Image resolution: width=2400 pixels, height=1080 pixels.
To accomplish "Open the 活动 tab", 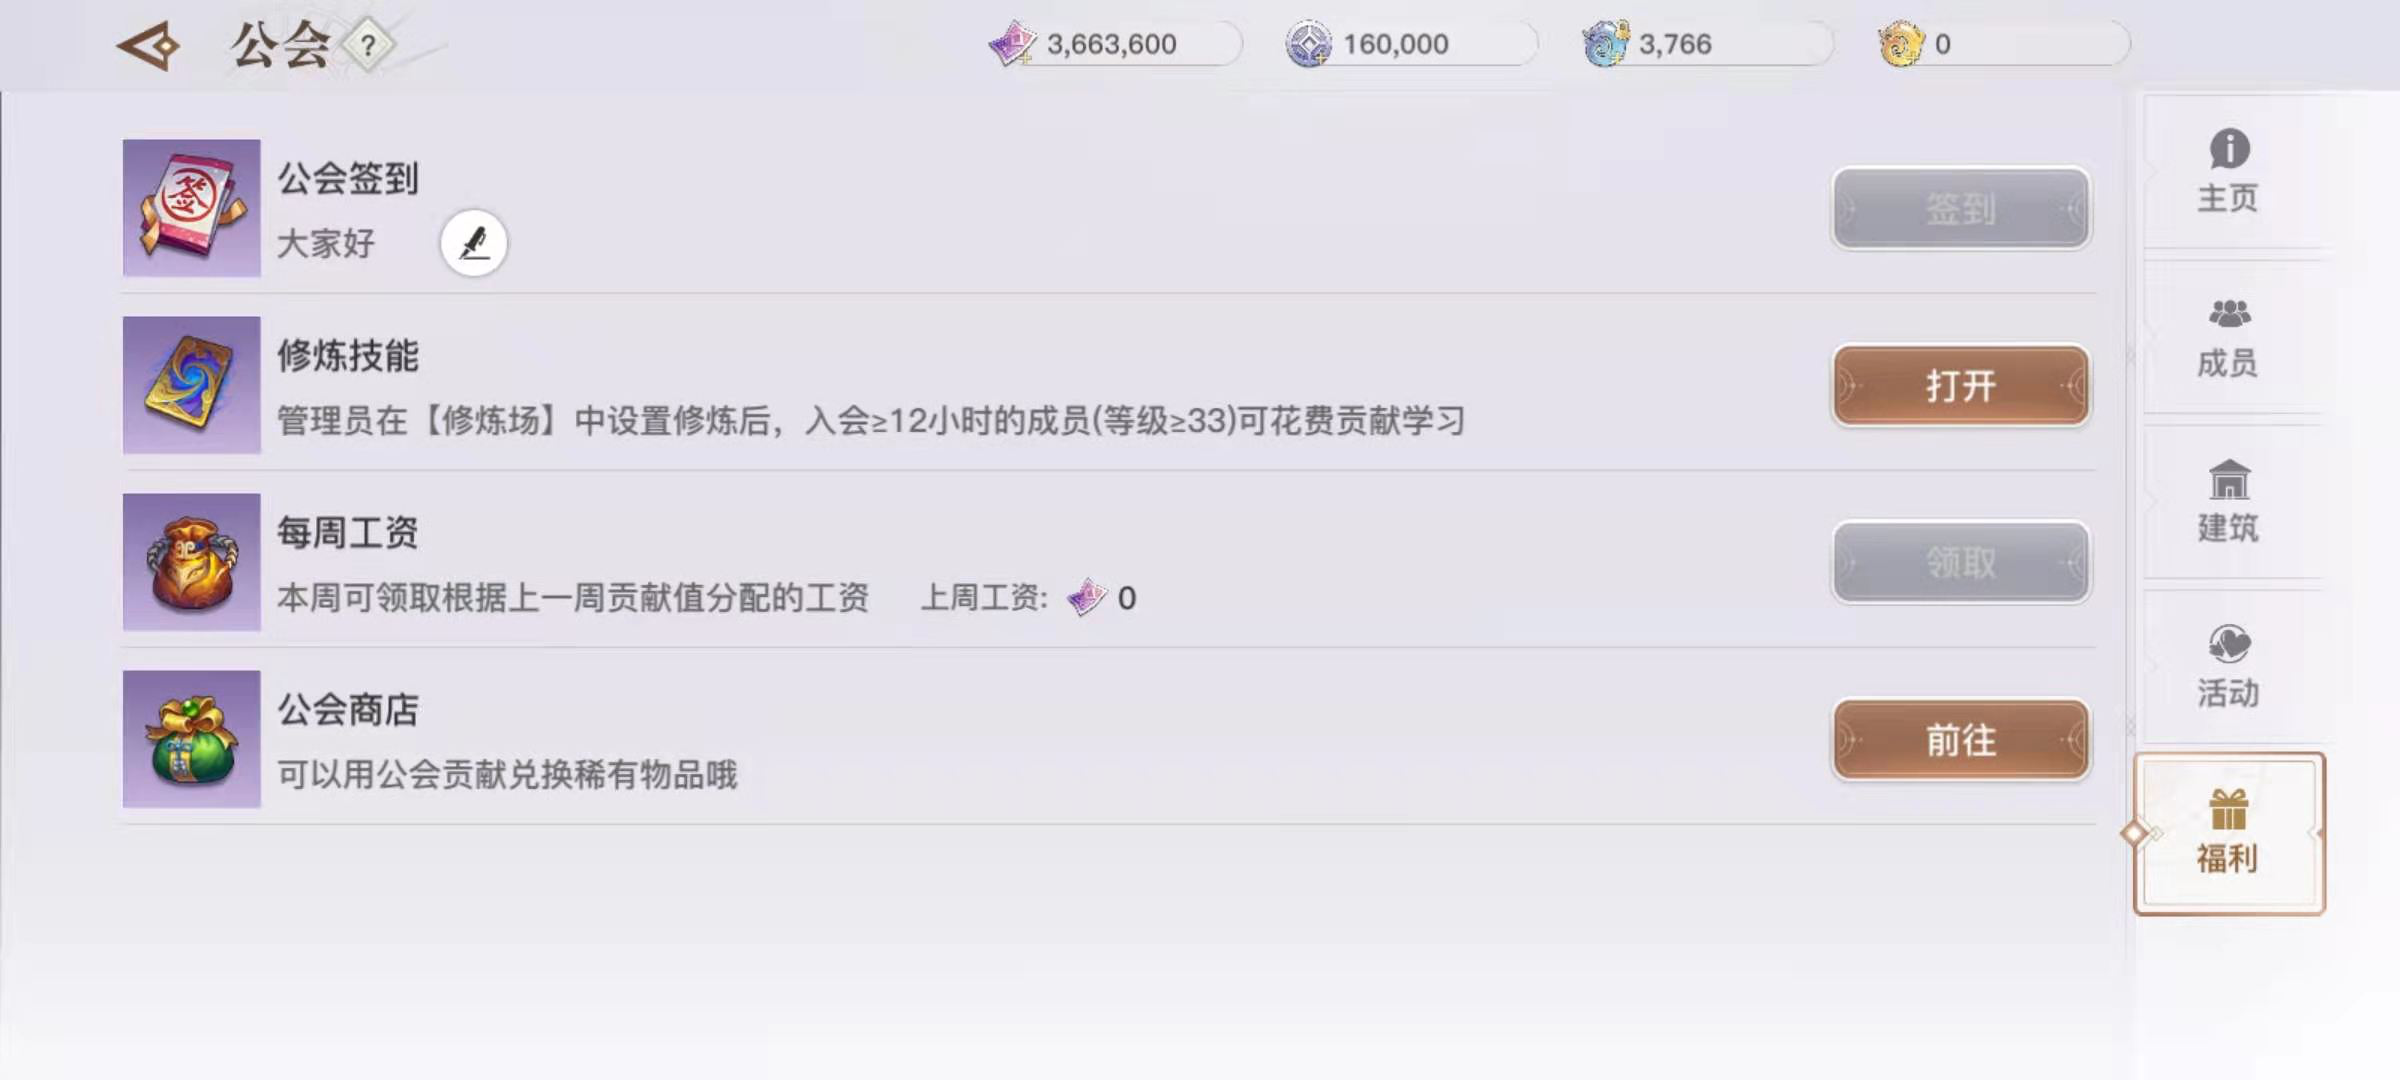I will 2229,667.
